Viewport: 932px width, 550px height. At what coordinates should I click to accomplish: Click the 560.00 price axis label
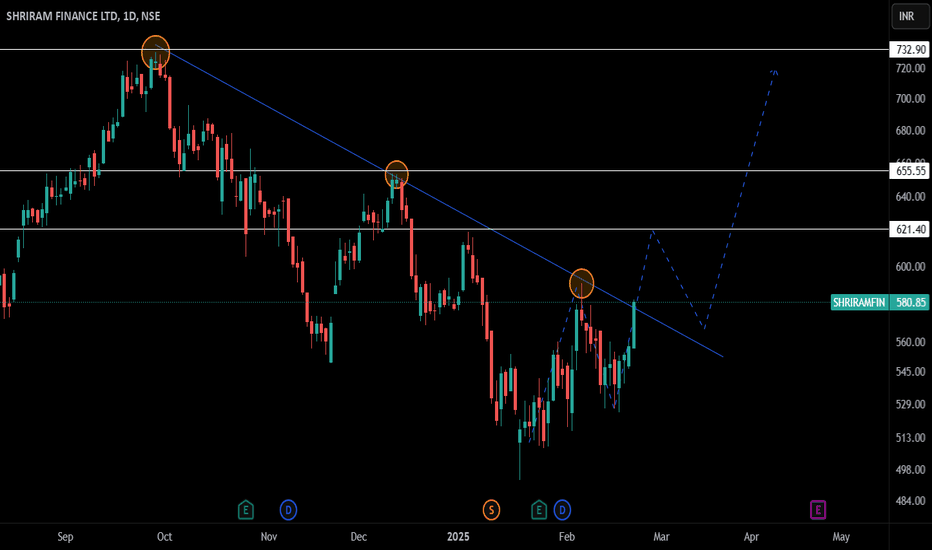click(x=911, y=342)
